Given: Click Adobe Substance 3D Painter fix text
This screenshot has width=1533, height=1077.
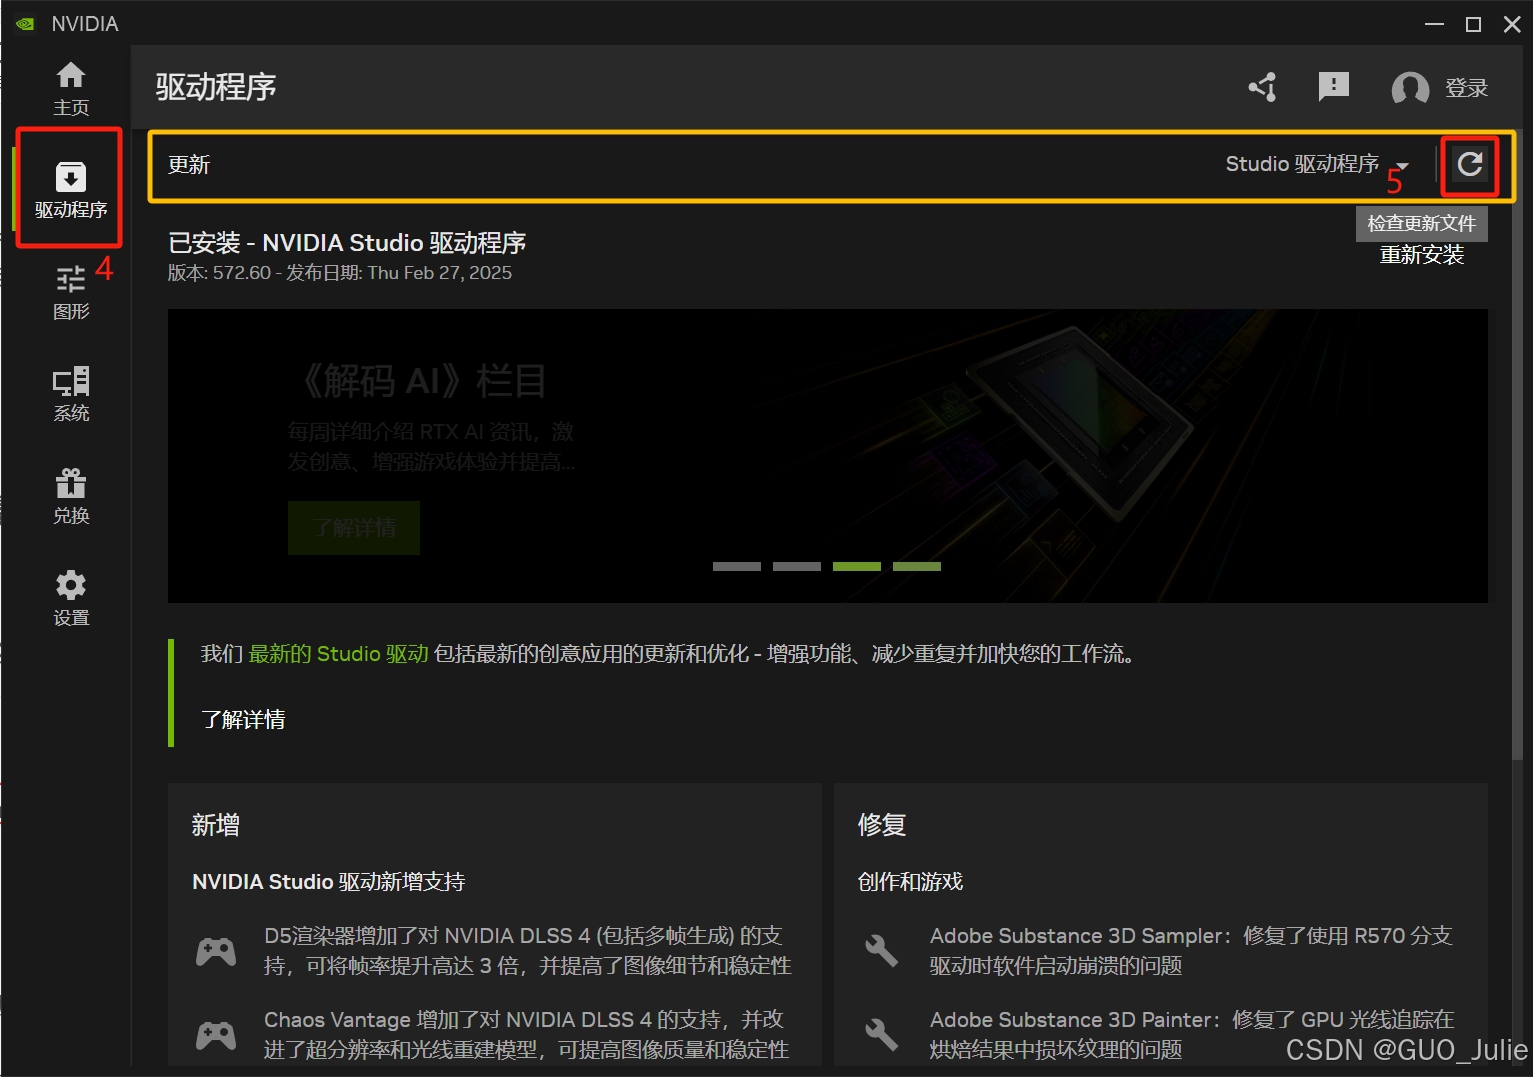Looking at the screenshot, I should click(1192, 1035).
